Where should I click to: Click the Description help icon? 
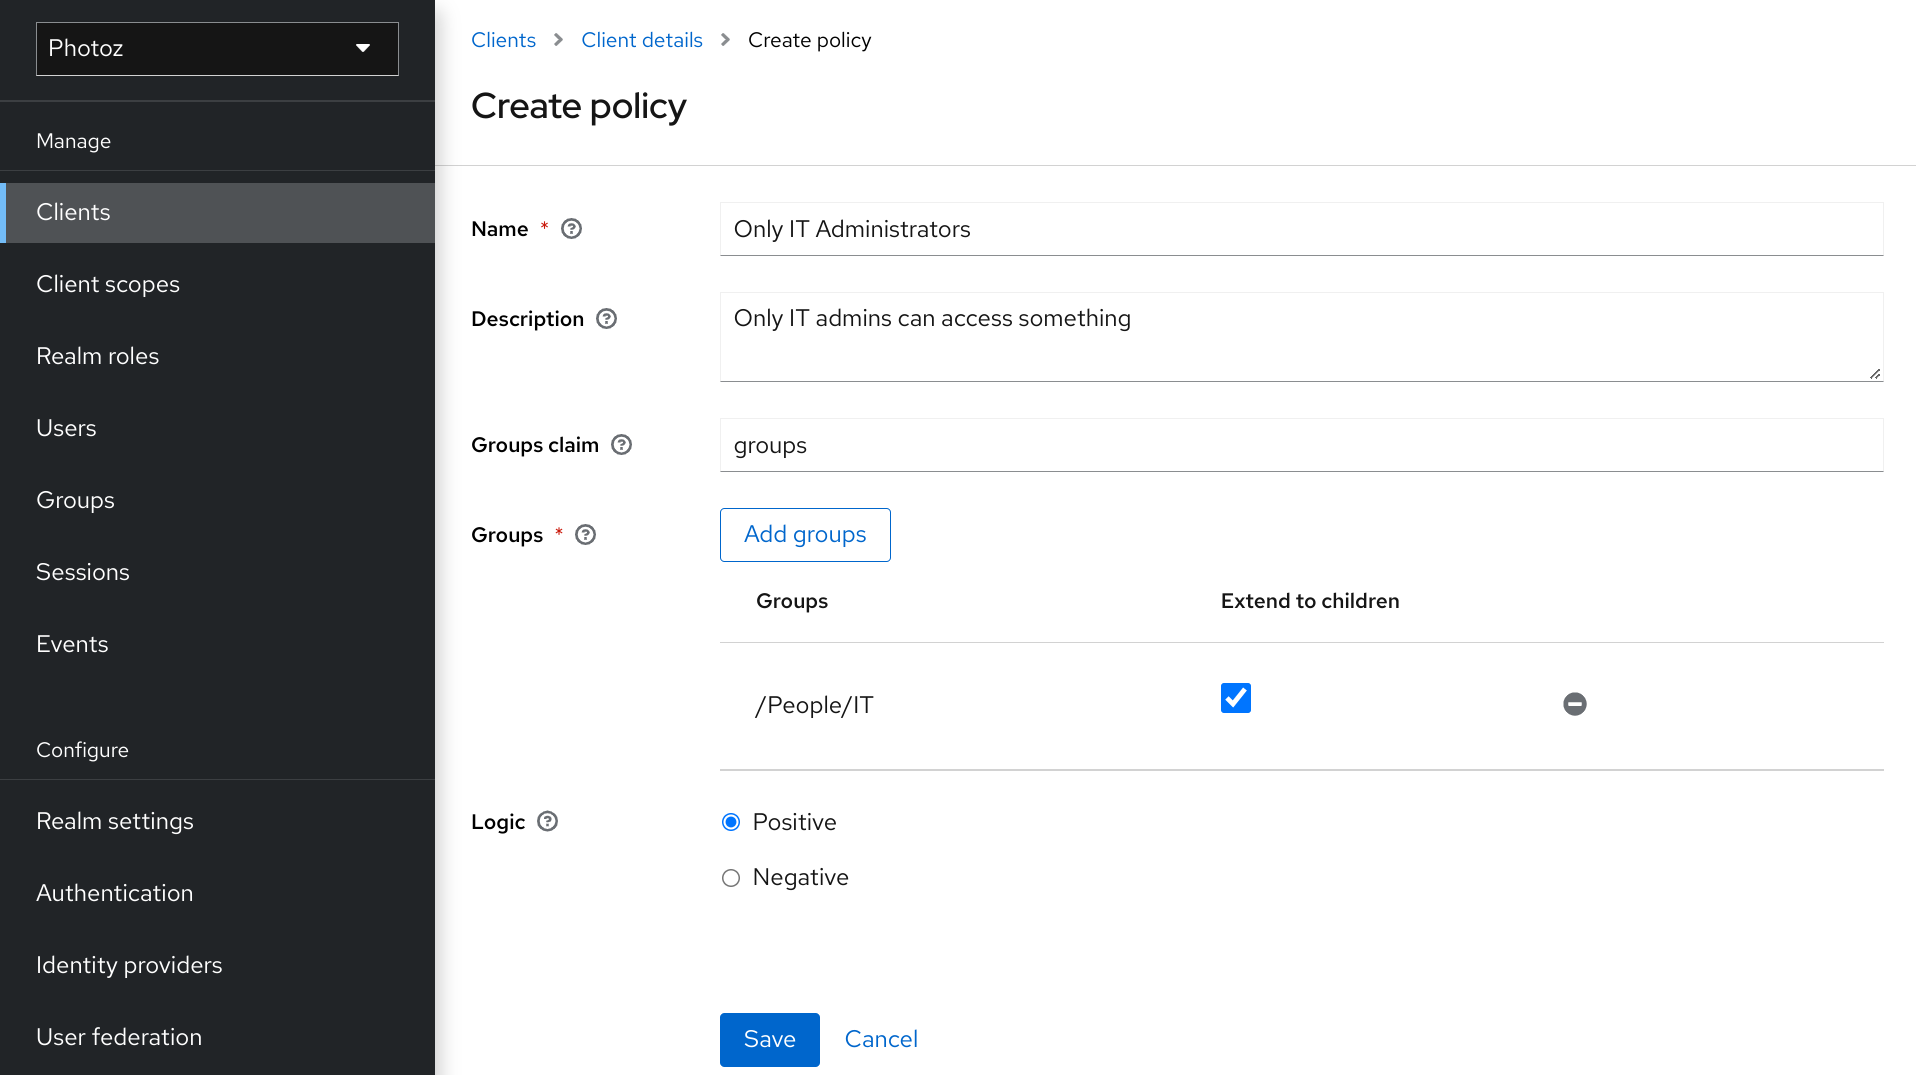(x=606, y=319)
